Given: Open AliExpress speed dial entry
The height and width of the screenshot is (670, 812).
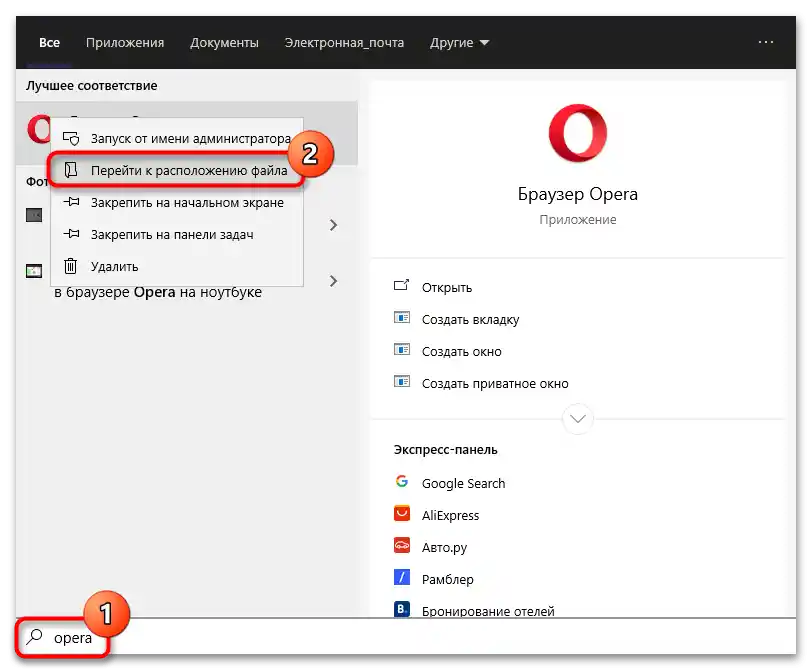Looking at the screenshot, I should [450, 515].
